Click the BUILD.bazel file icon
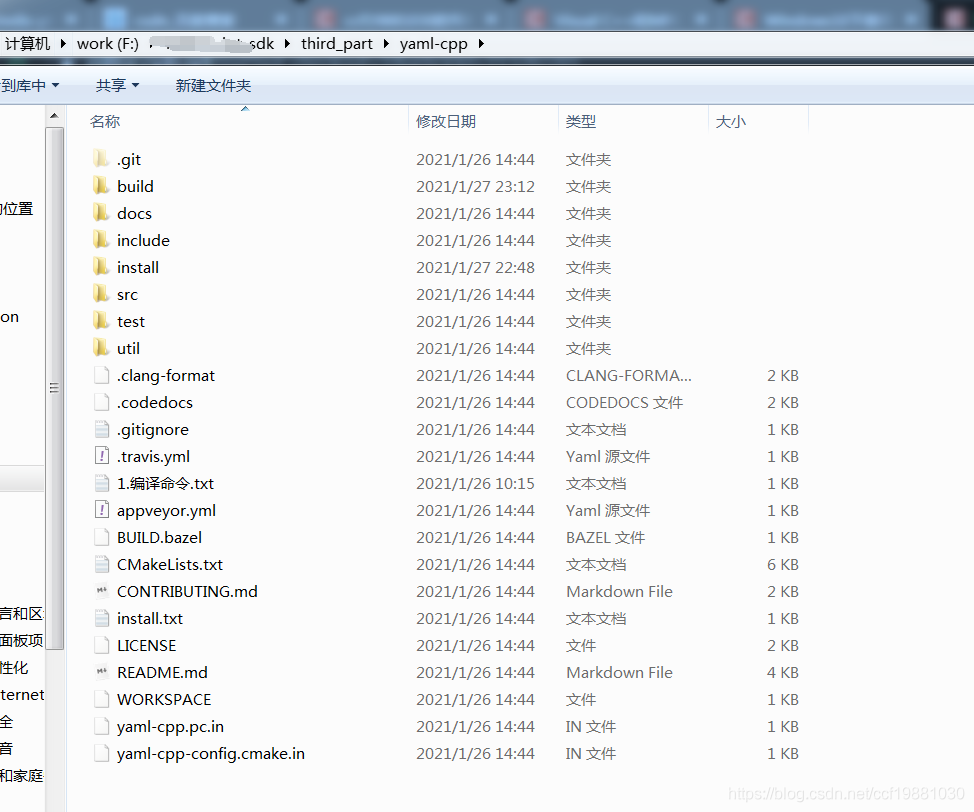 101,537
